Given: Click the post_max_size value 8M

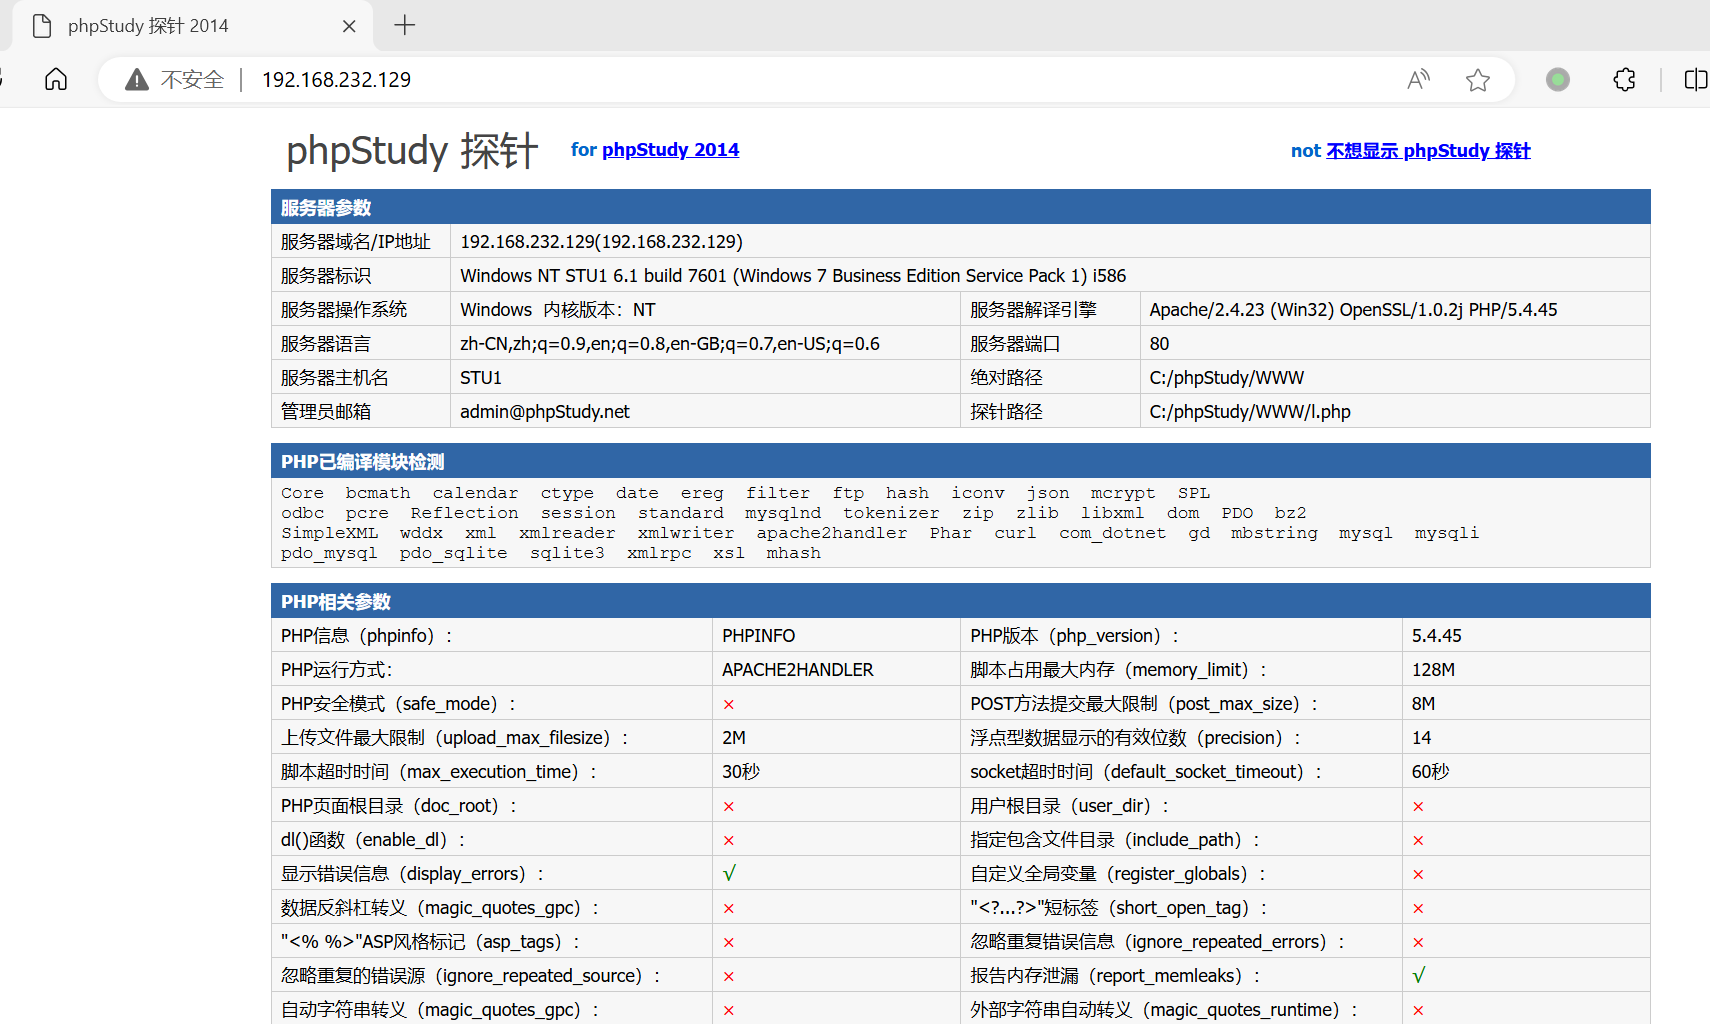Looking at the screenshot, I should click(1423, 704).
